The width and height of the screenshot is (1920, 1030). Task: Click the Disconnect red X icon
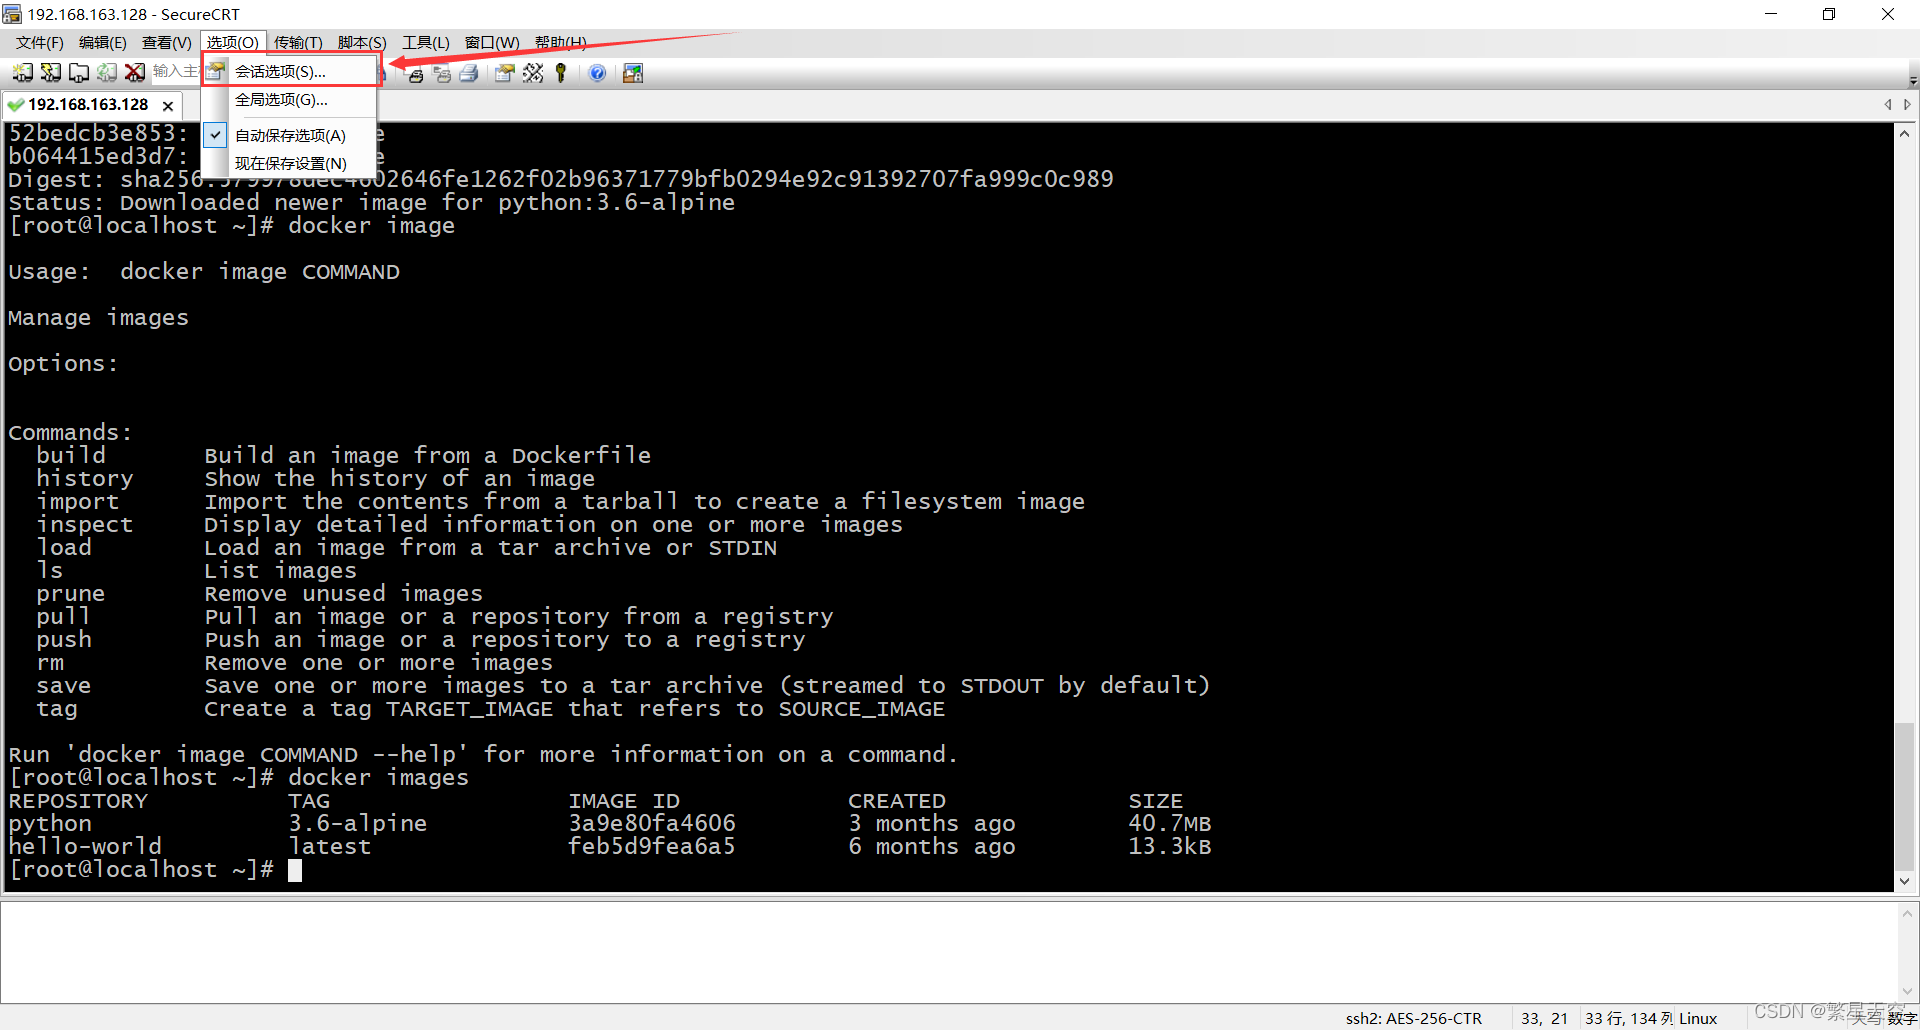134,72
